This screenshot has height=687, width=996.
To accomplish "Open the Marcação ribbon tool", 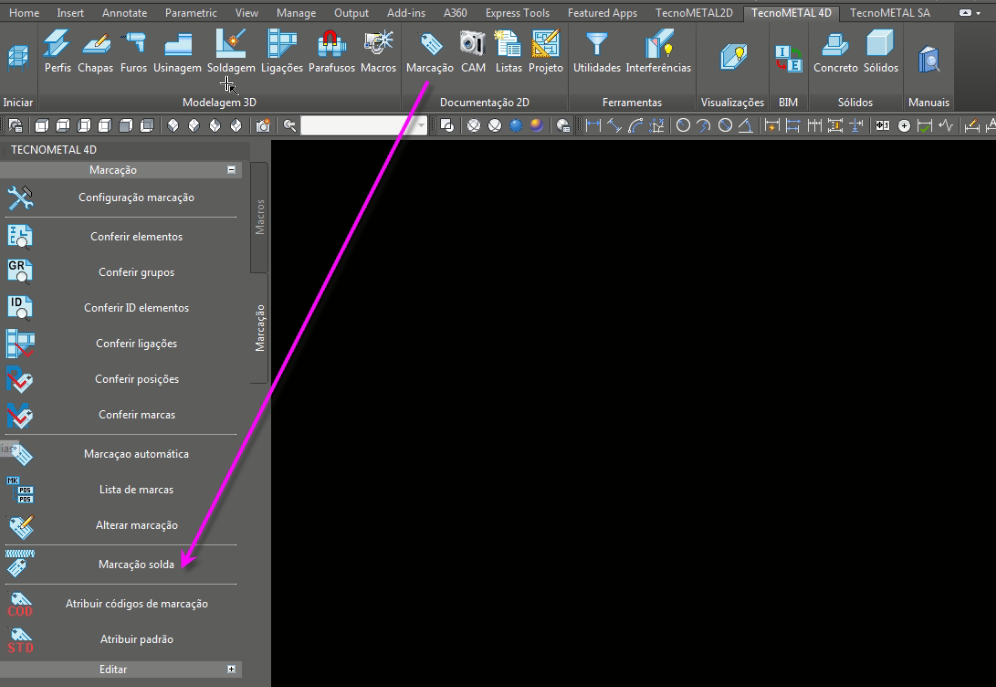I will click(430, 52).
